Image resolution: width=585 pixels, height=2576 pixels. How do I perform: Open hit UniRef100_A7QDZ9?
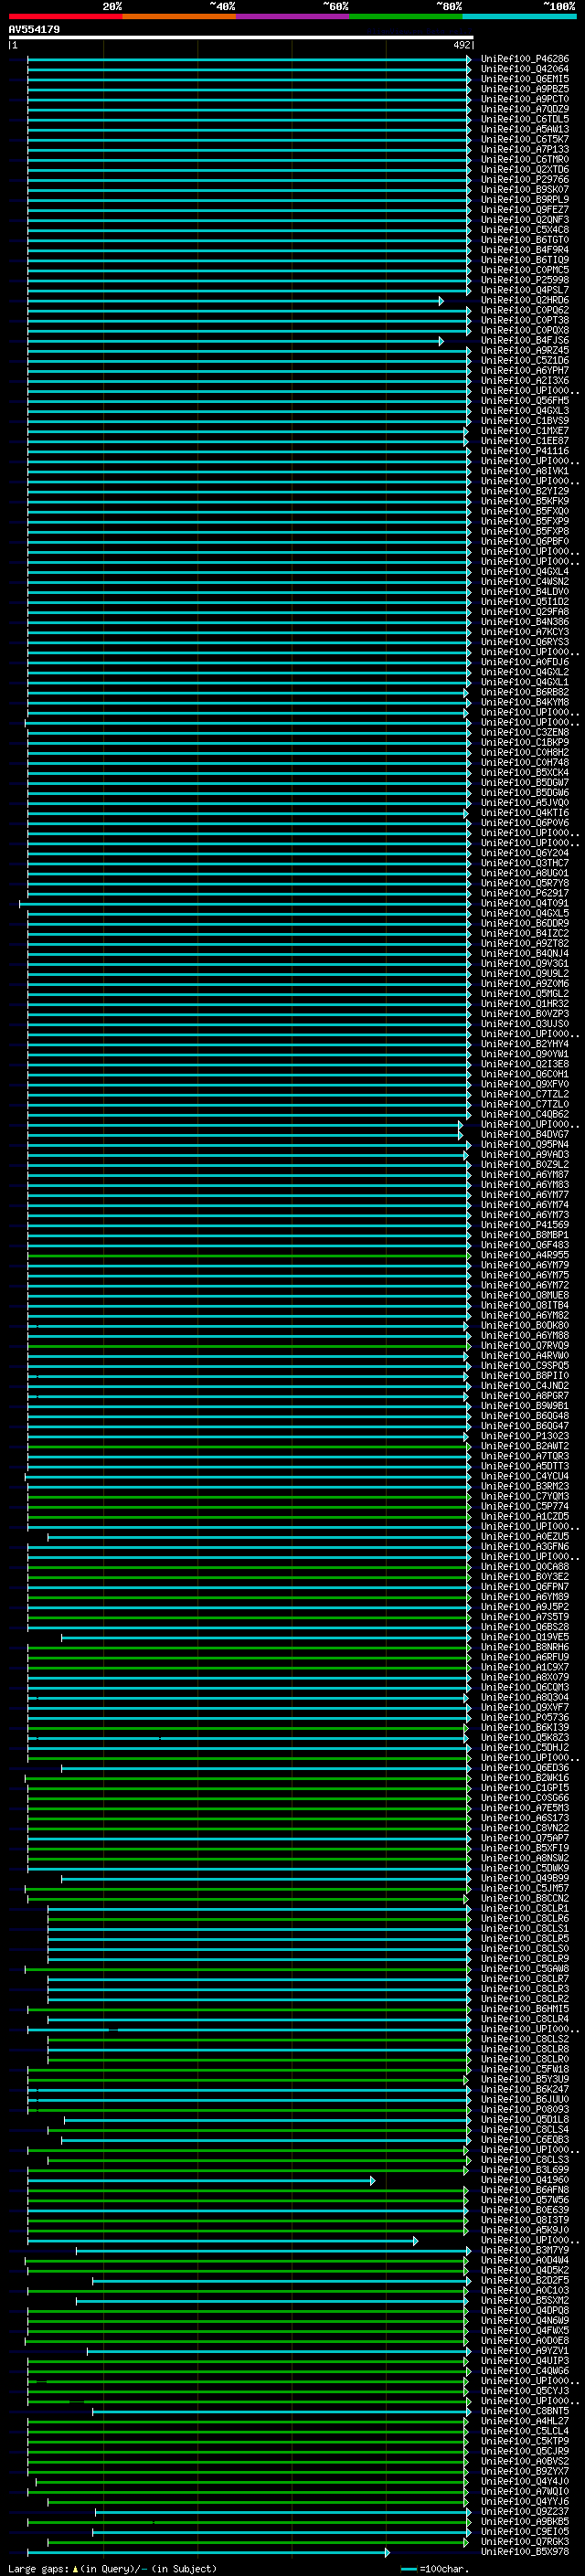[x=524, y=109]
